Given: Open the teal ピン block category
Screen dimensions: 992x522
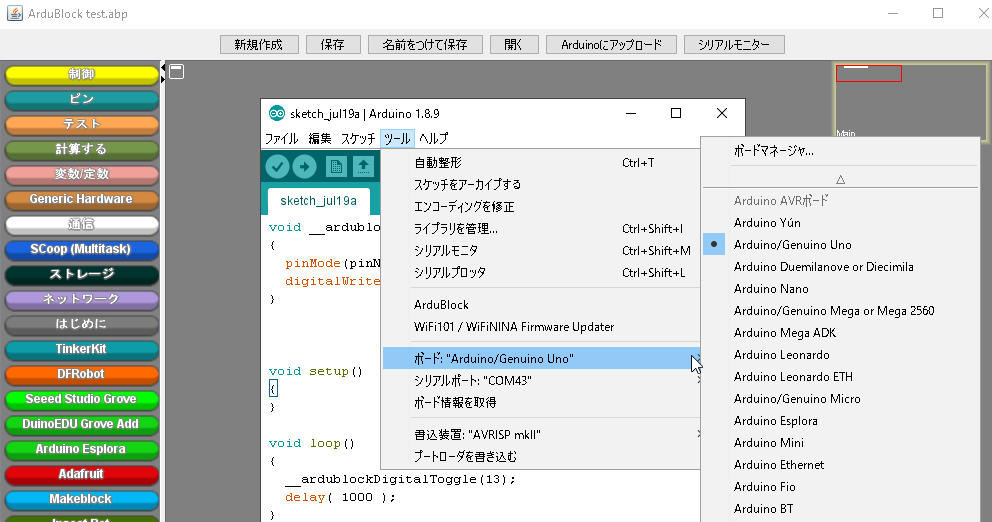Looking at the screenshot, I should 81,99.
